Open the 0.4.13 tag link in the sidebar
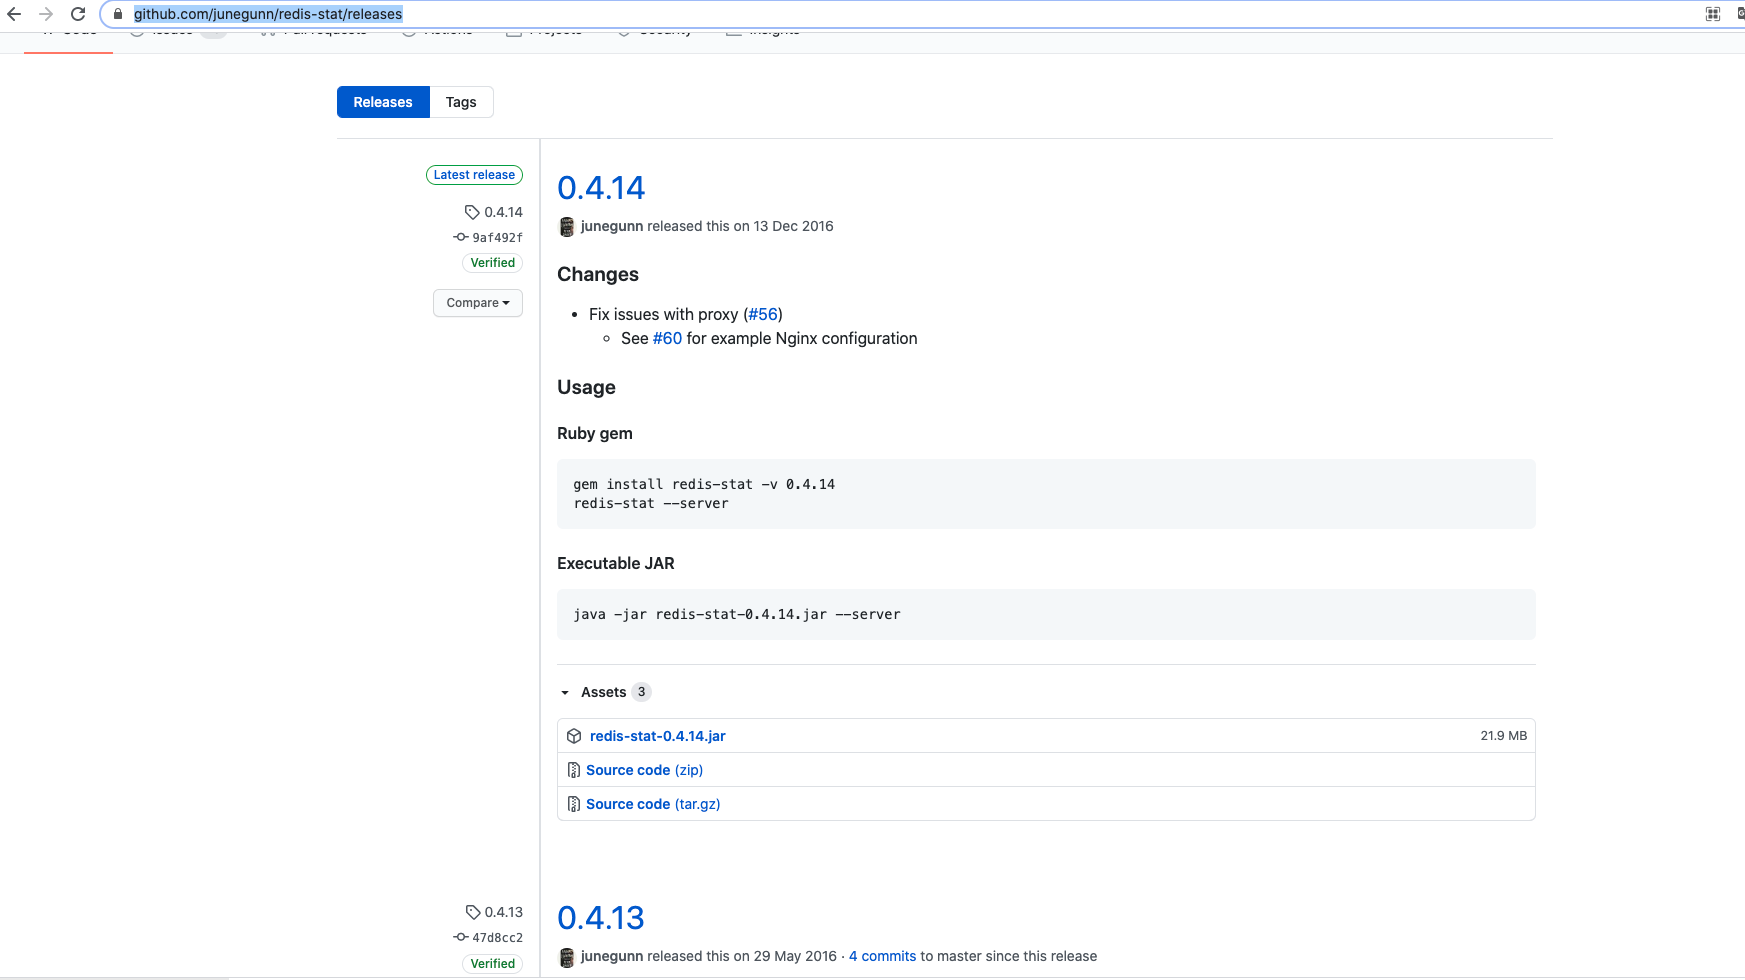 503,912
